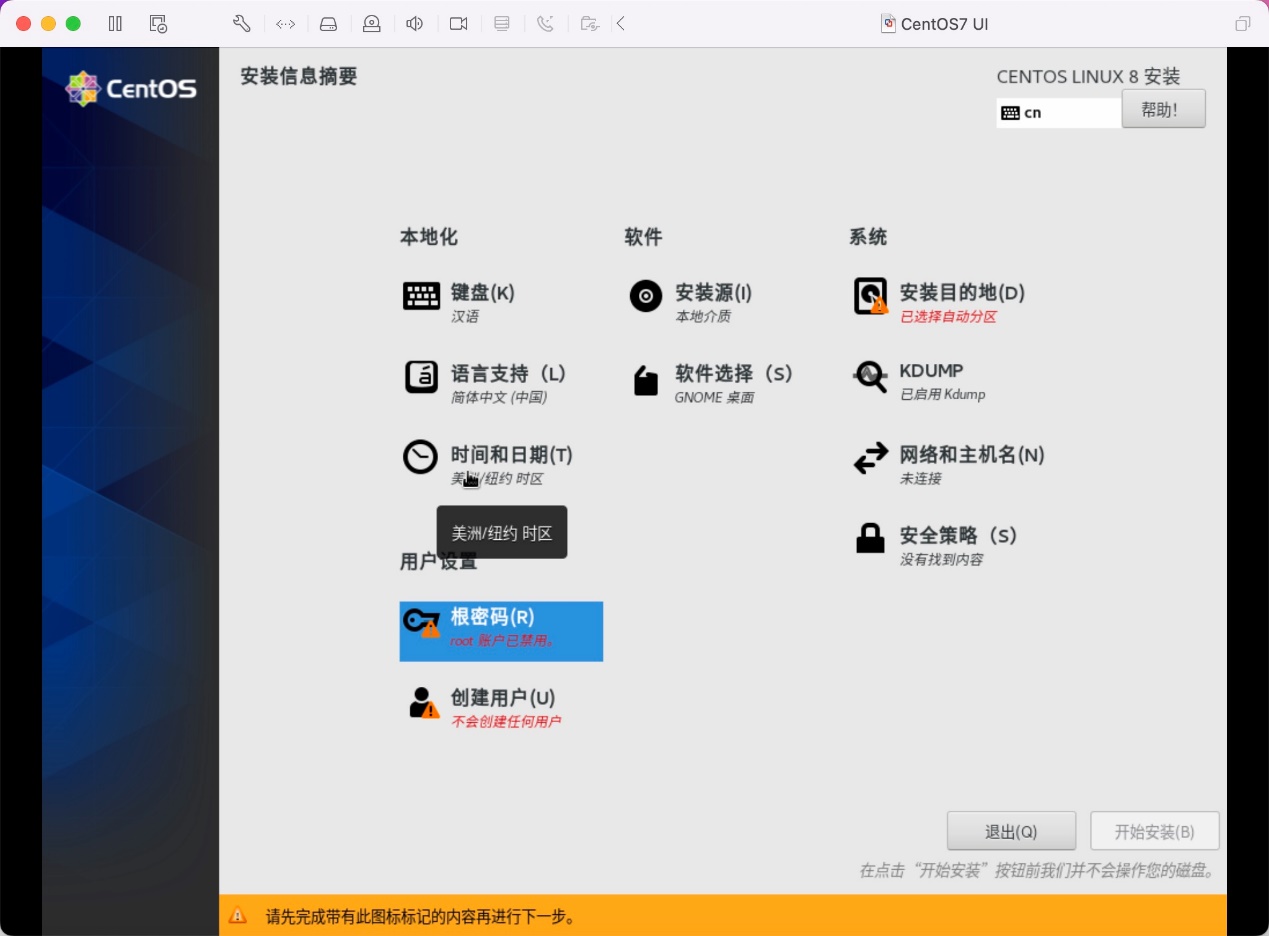
Task: Select the 语言支持 (L) label
Action: click(x=508, y=373)
